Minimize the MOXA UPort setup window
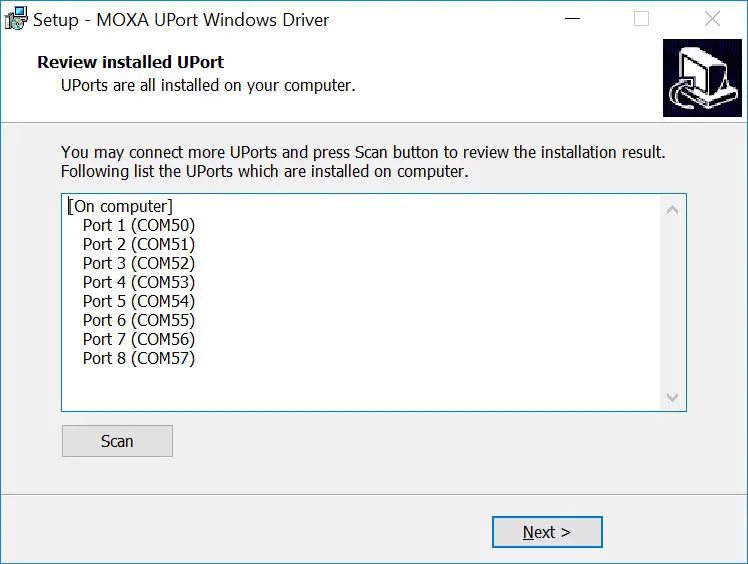This screenshot has height=564, width=748. coord(571,19)
